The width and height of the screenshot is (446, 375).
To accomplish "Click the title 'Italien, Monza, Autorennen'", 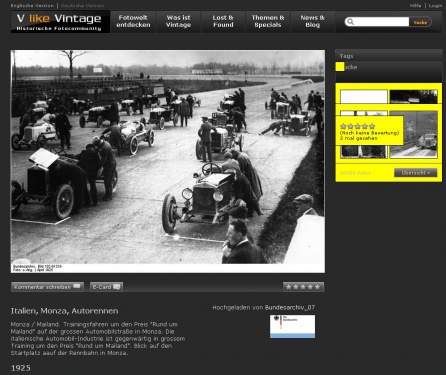I will click(x=64, y=311).
